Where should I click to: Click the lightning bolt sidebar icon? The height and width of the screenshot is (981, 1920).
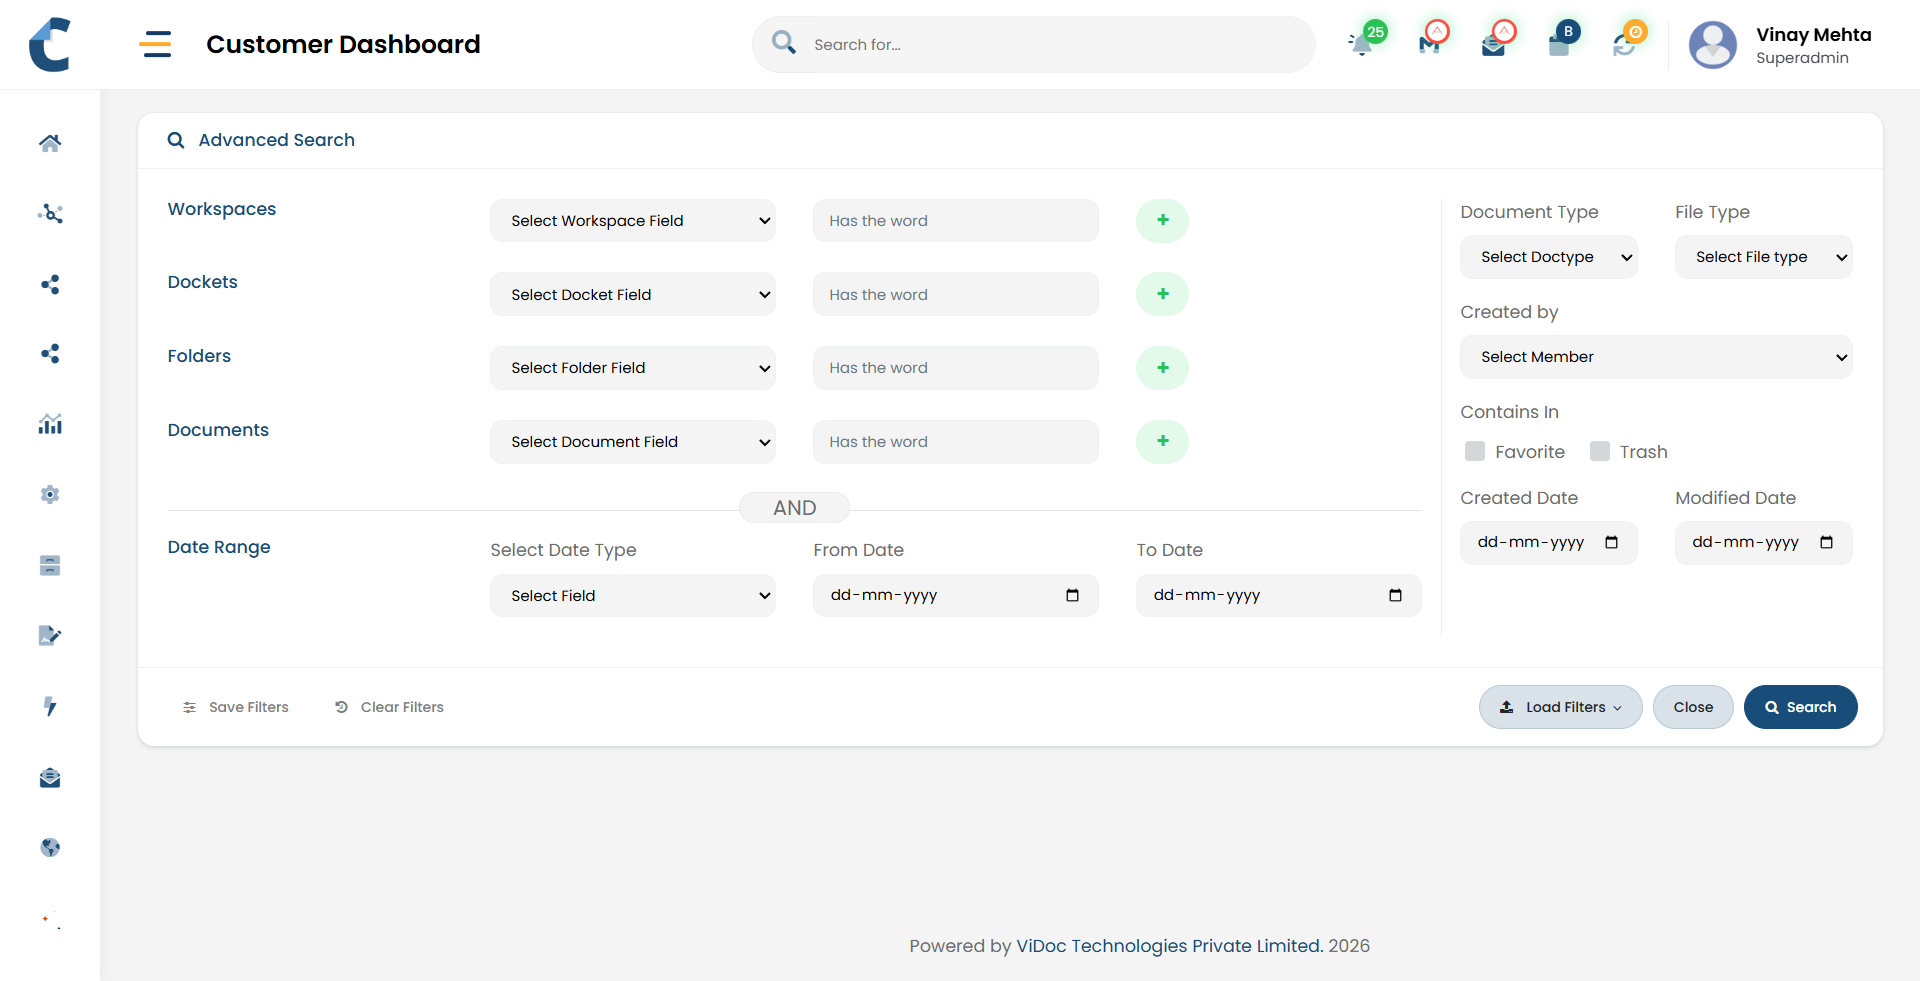(x=50, y=707)
